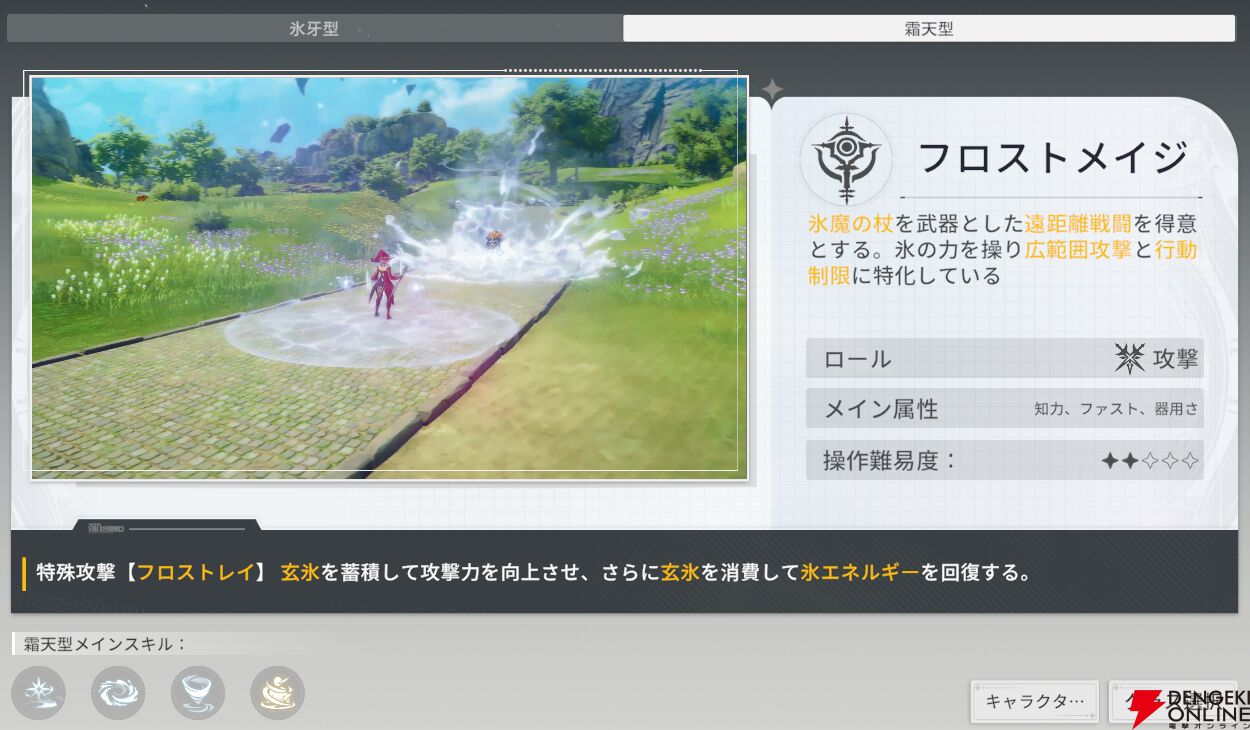Click the ロール row
Screen dimensions: 1250x730
1004,359
